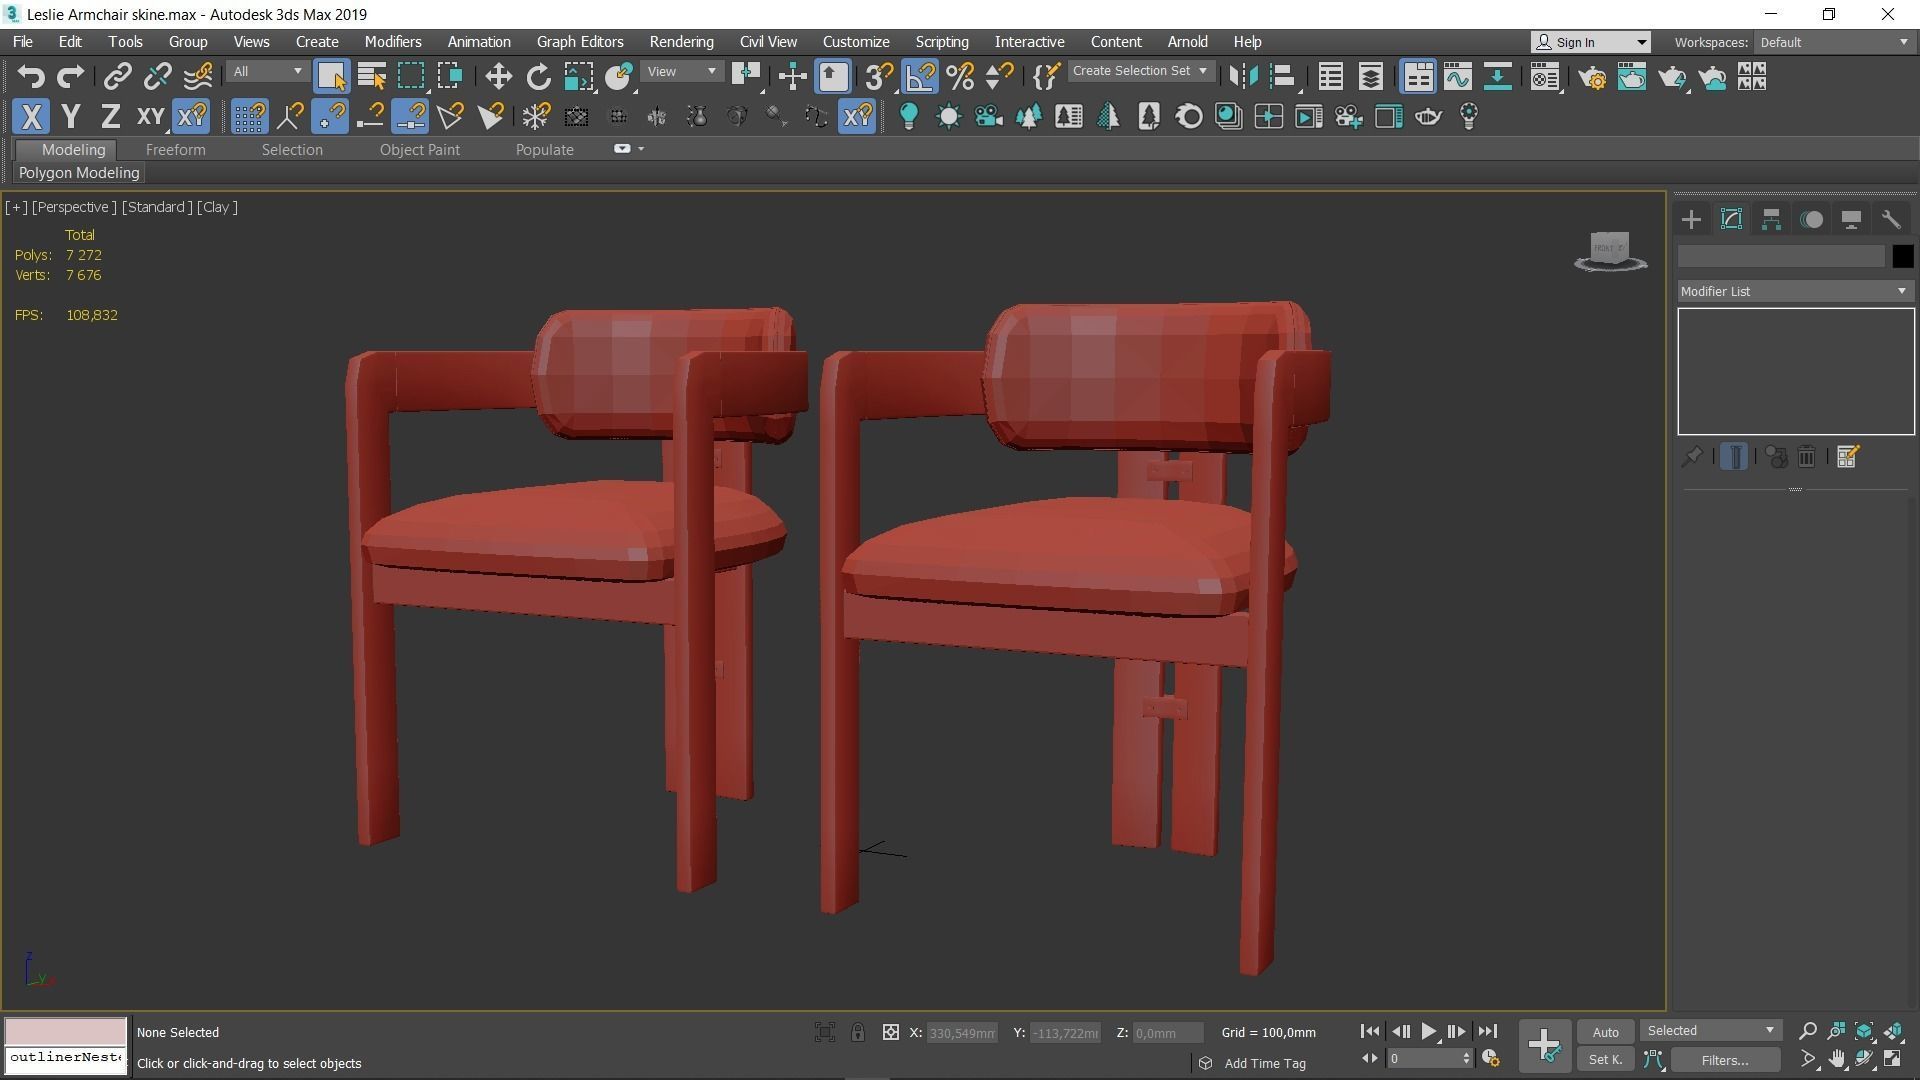Lock the current selection with the padlock

858,1032
